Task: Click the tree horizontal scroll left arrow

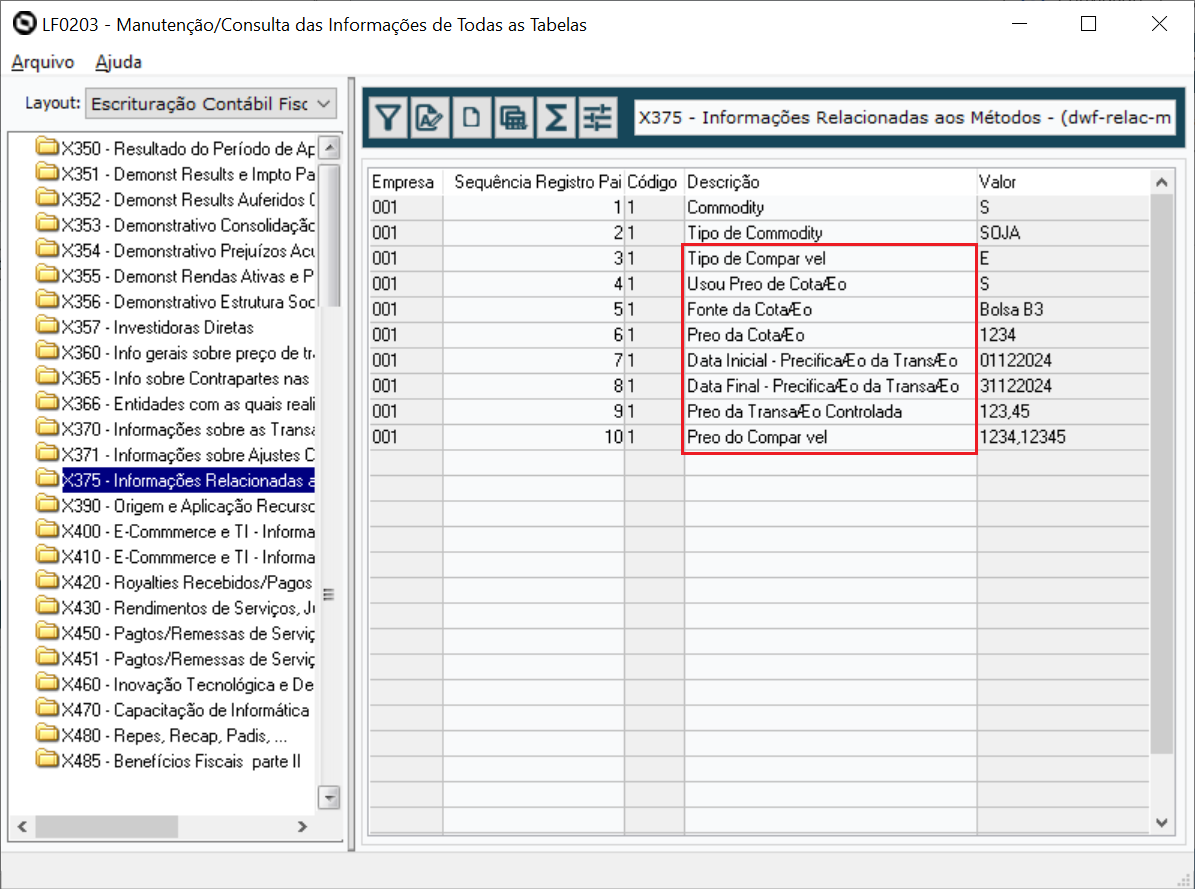Action: click(22, 826)
